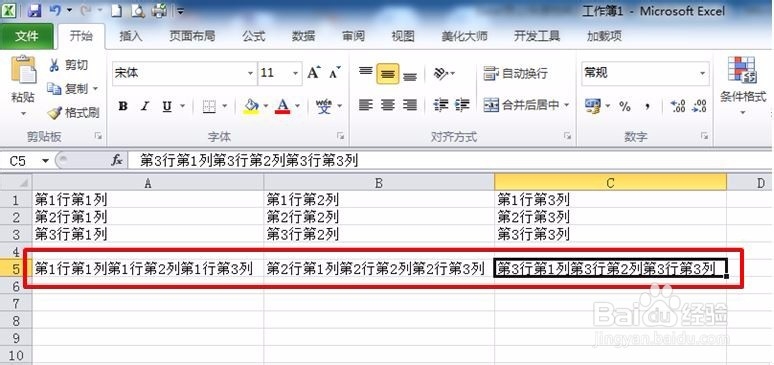774x365 pixels.
Task: Open the 常规 number format dropdown
Action: pos(702,73)
